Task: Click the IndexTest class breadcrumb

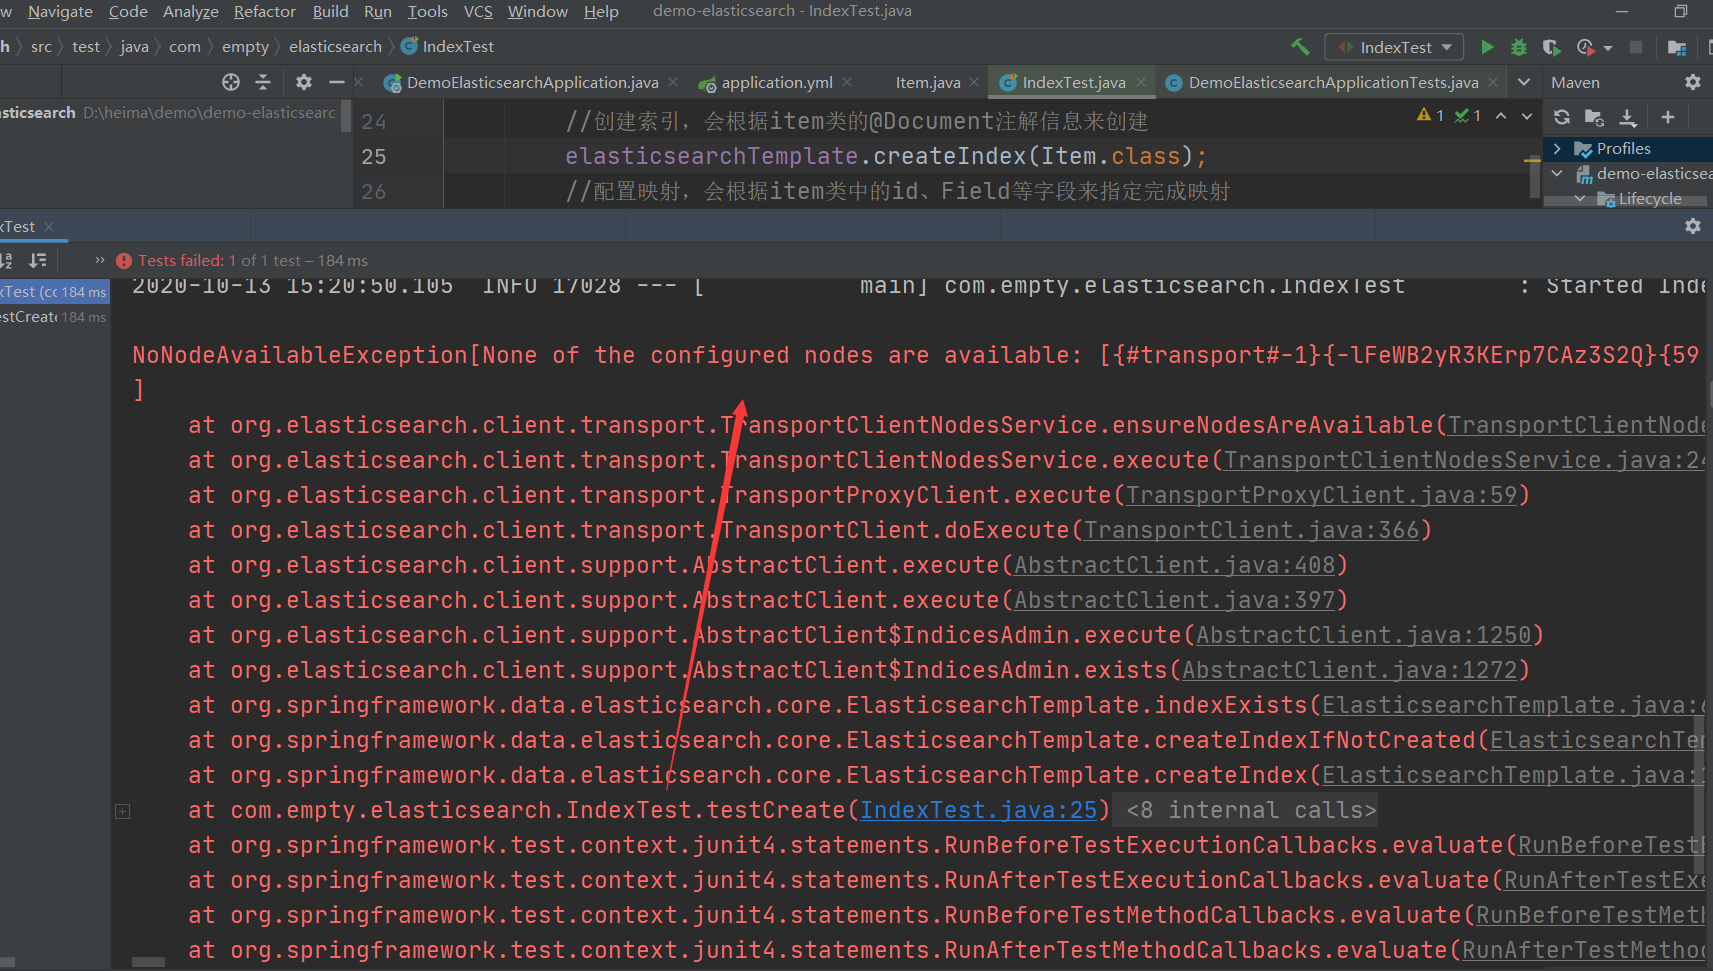Action: pyautogui.click(x=447, y=47)
